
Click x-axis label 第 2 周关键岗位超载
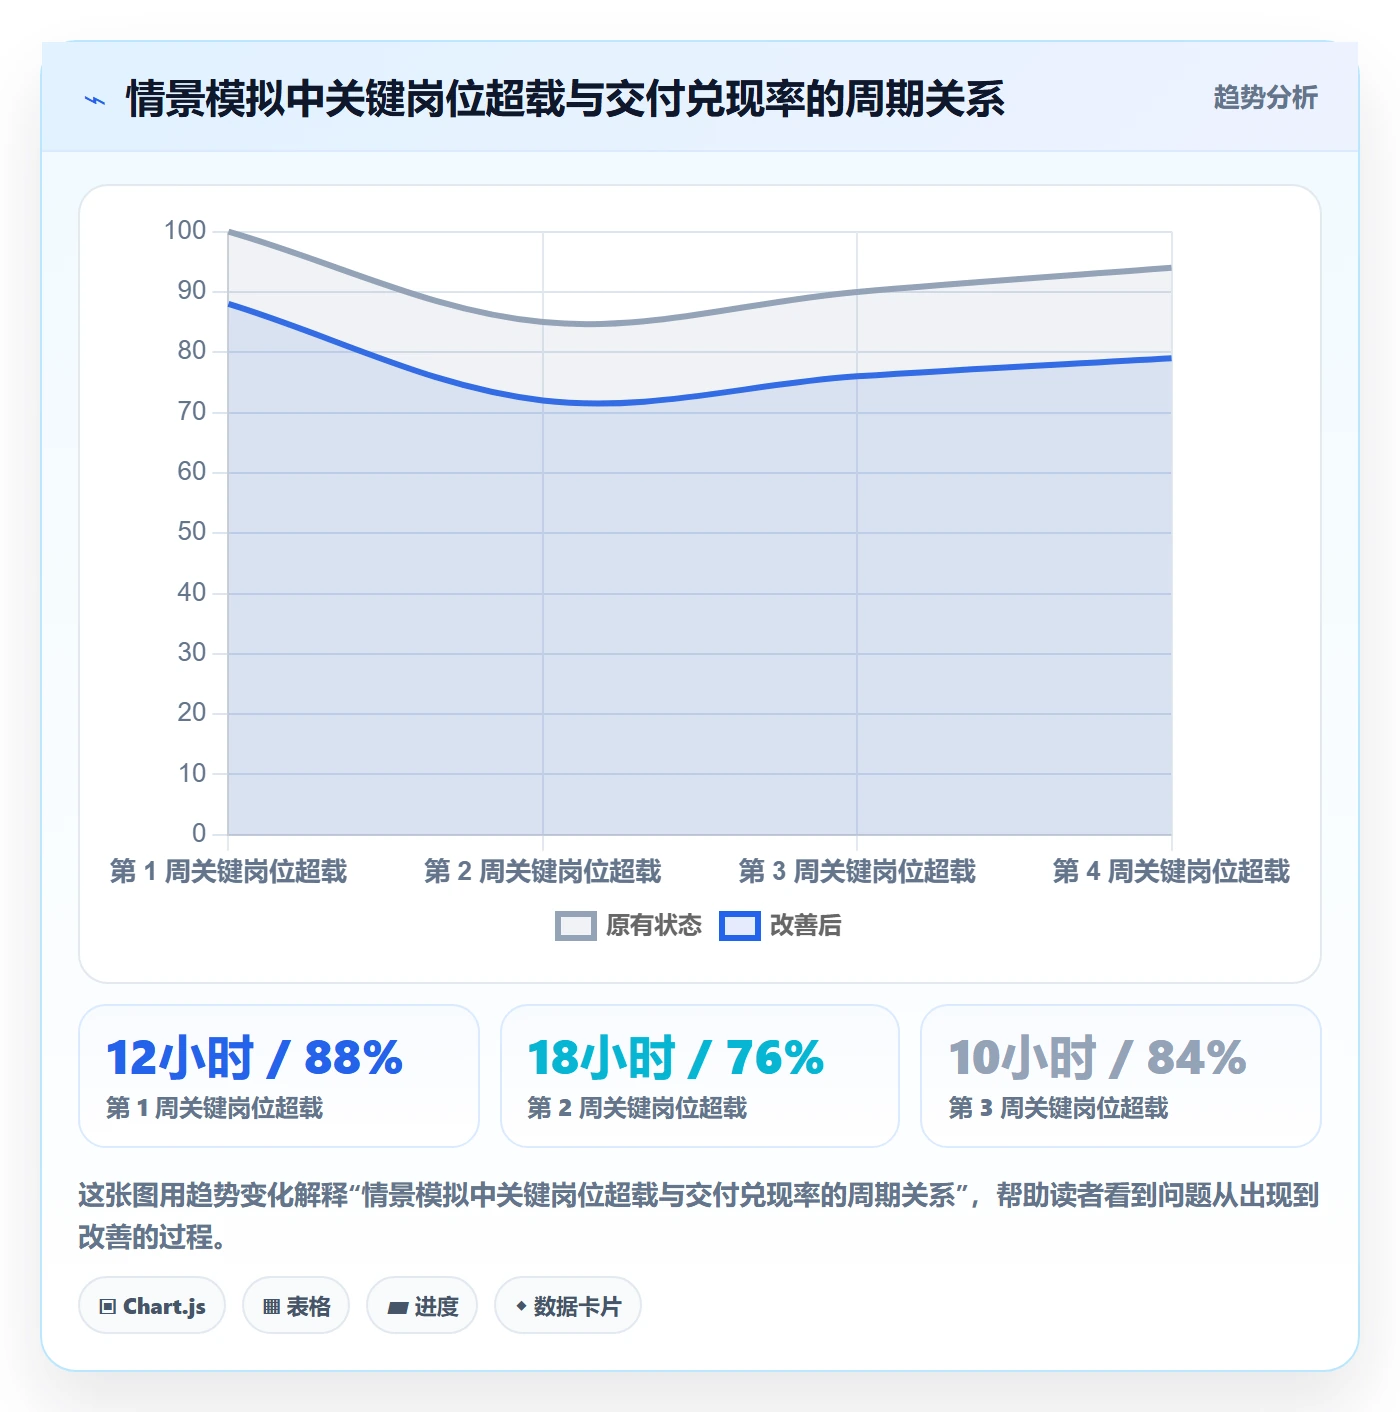(543, 871)
